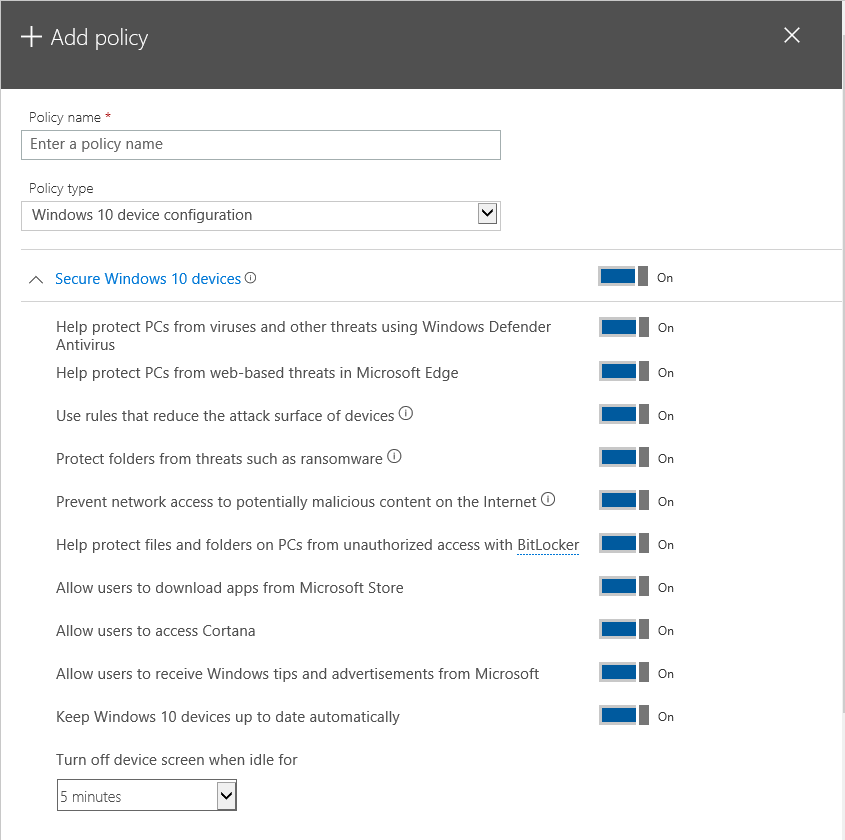This screenshot has width=845, height=840.
Task: Collapse the Secure Windows 10 devices section
Action: (36, 279)
